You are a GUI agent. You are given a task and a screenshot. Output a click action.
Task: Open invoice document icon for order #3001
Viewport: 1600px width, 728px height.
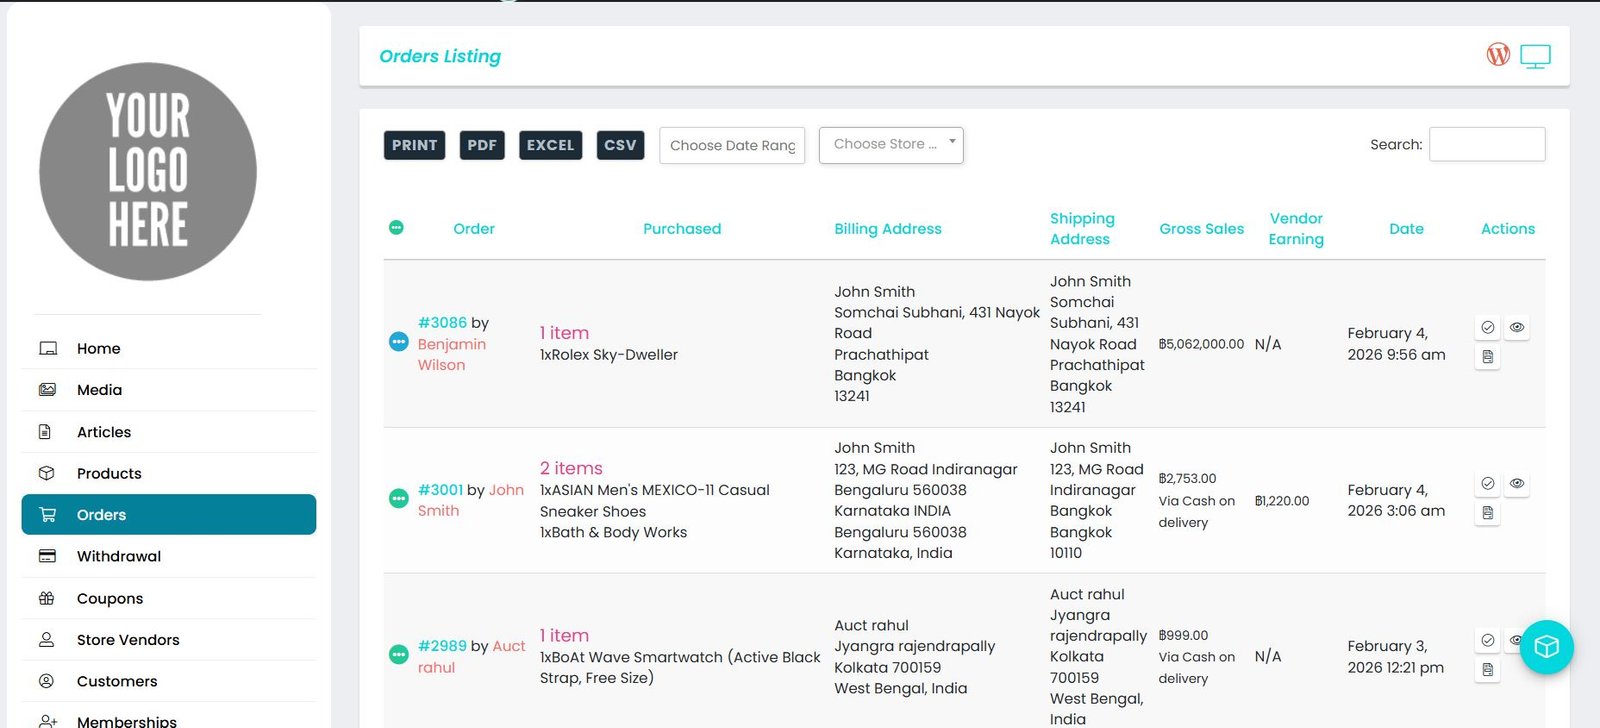pos(1487,513)
